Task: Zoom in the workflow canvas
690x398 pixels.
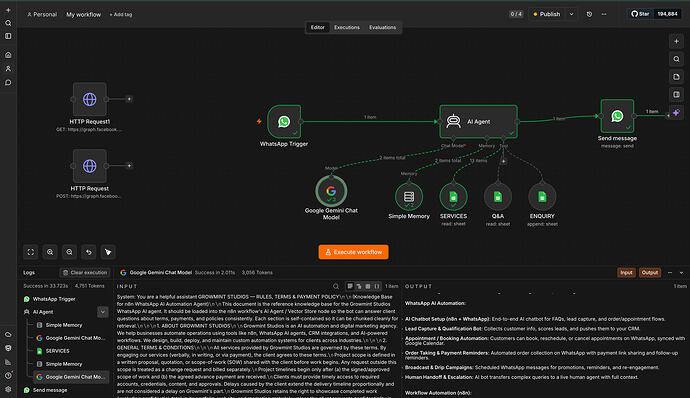Action: click(50, 252)
